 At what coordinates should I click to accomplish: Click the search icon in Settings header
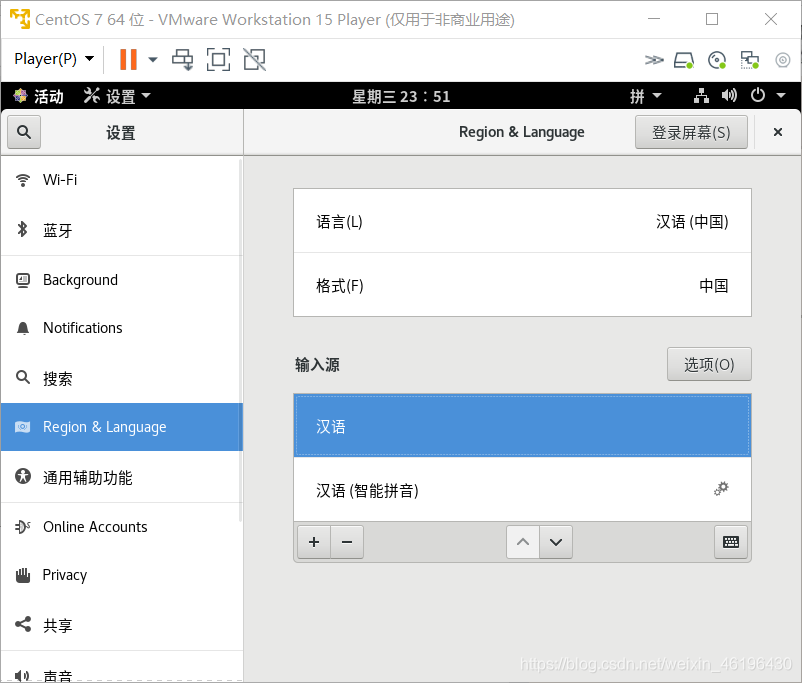pos(24,132)
